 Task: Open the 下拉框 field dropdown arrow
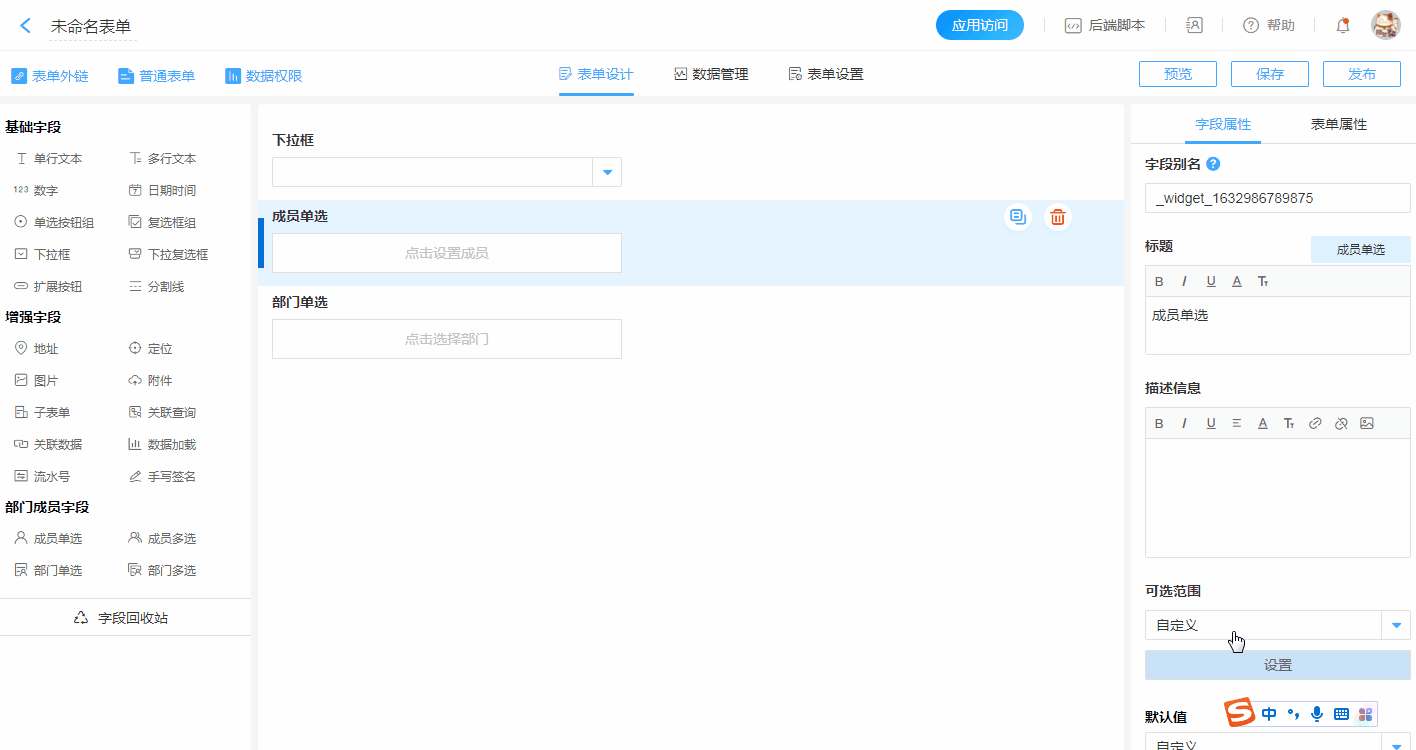[x=607, y=172]
